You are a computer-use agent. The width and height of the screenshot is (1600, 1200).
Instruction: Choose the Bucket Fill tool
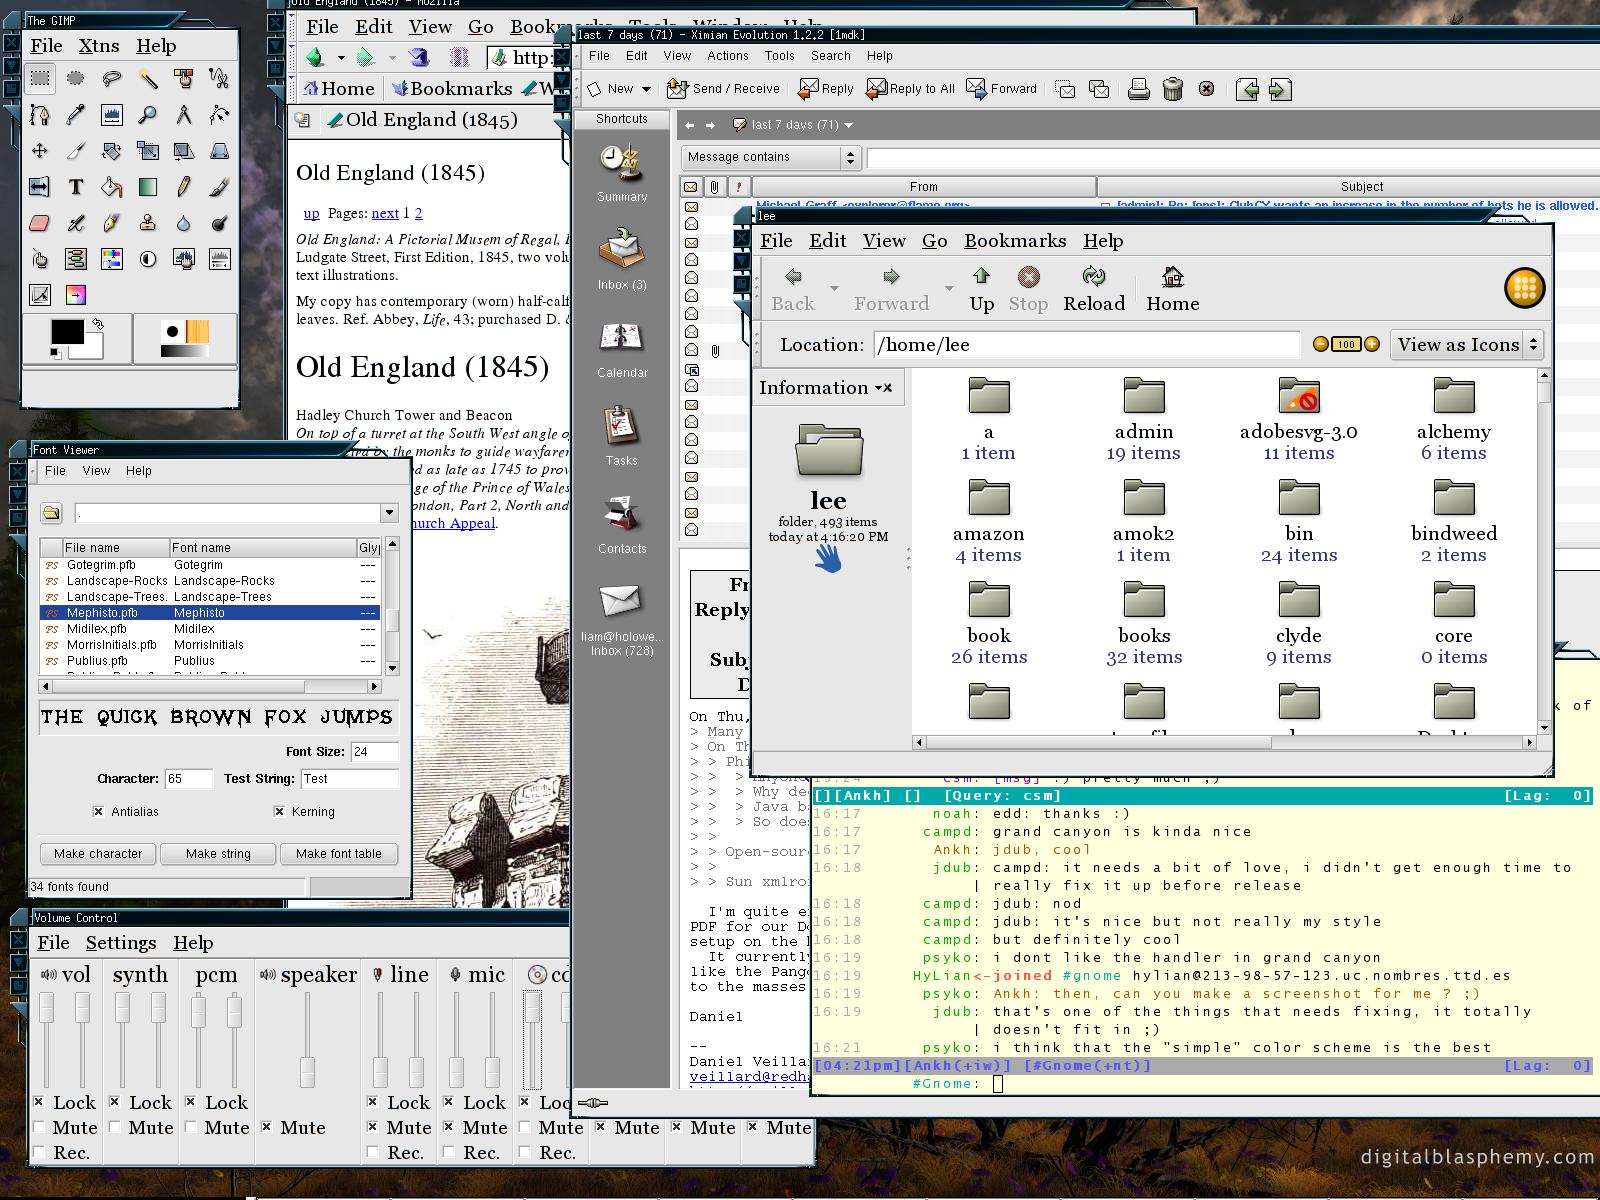pos(112,186)
